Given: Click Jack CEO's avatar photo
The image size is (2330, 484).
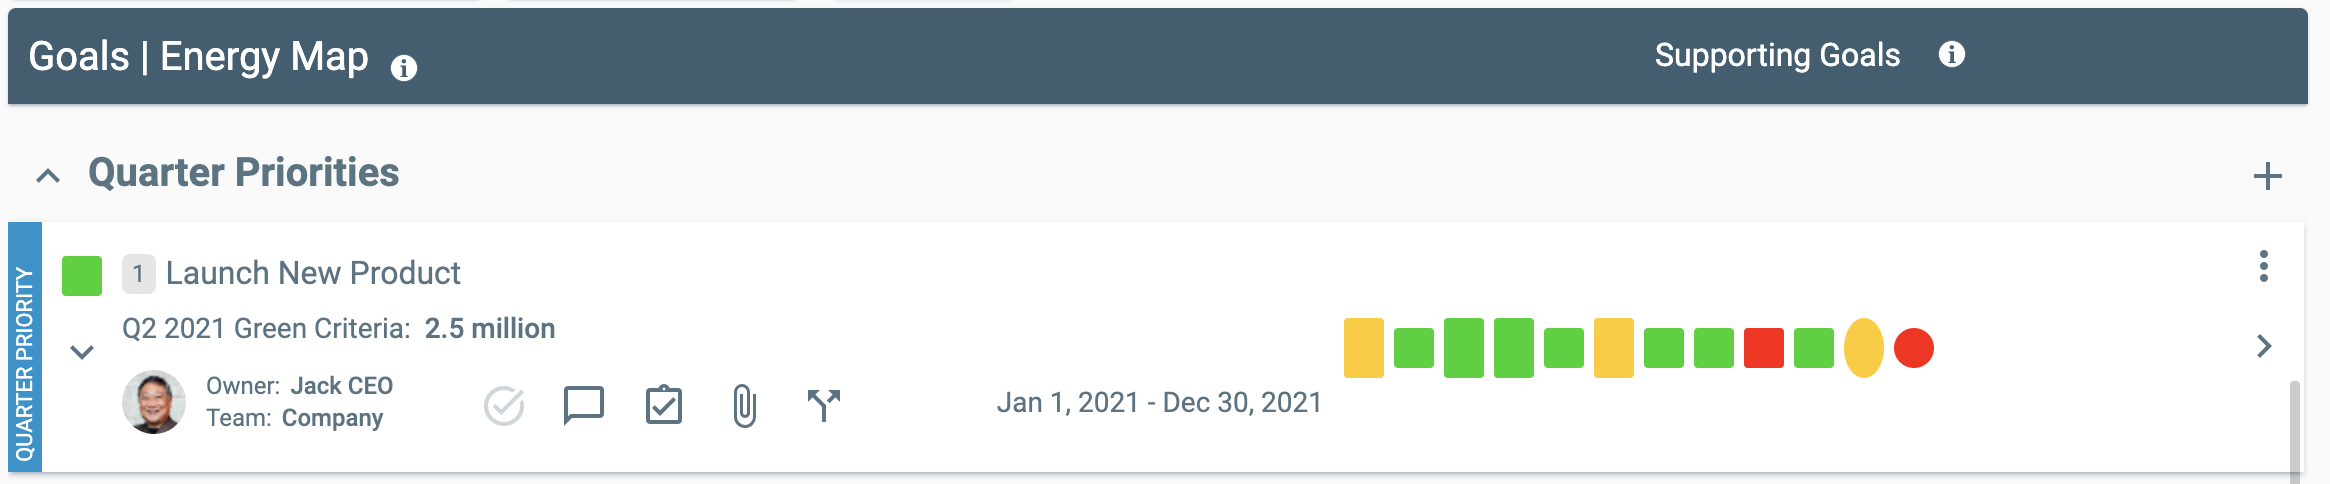Looking at the screenshot, I should coord(154,402).
